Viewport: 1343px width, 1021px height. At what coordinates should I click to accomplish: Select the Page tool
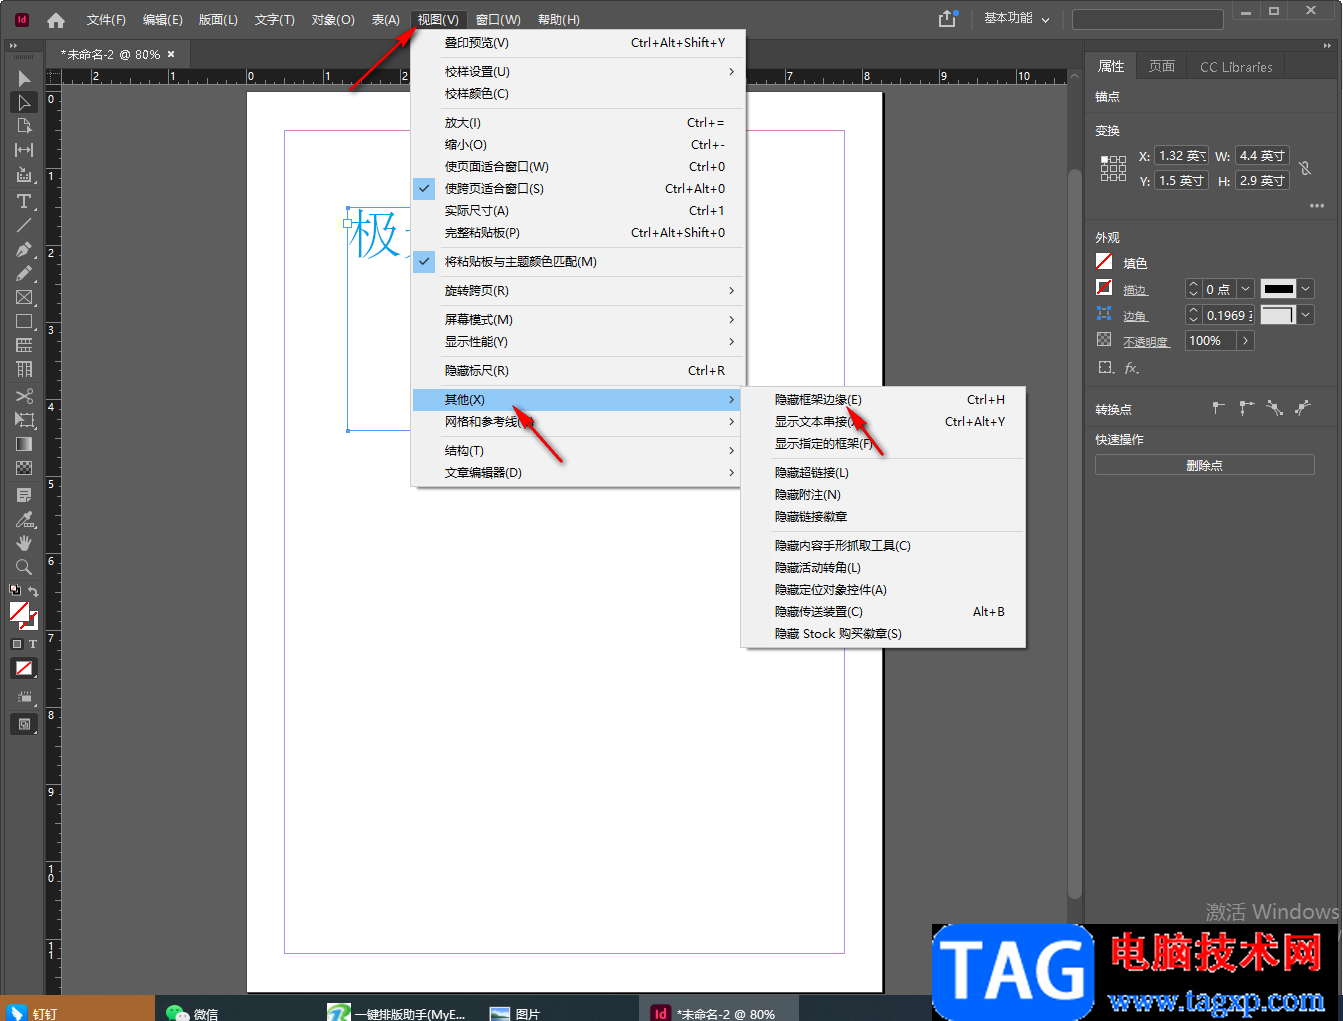(x=24, y=126)
